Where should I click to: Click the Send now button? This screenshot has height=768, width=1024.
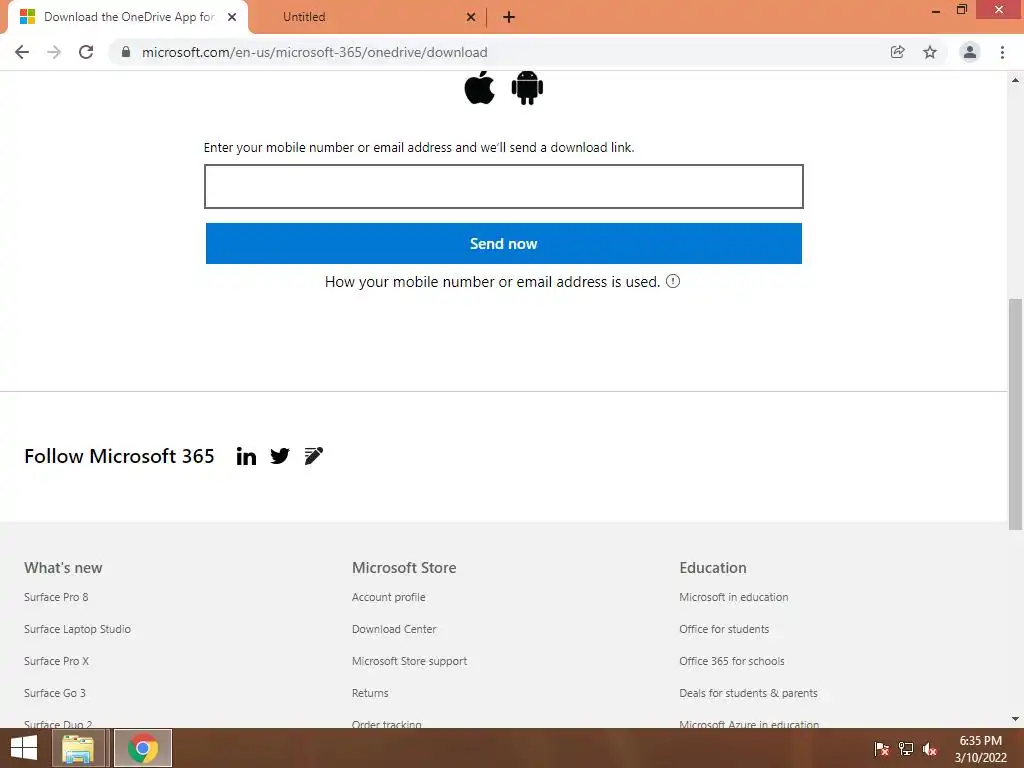click(504, 244)
